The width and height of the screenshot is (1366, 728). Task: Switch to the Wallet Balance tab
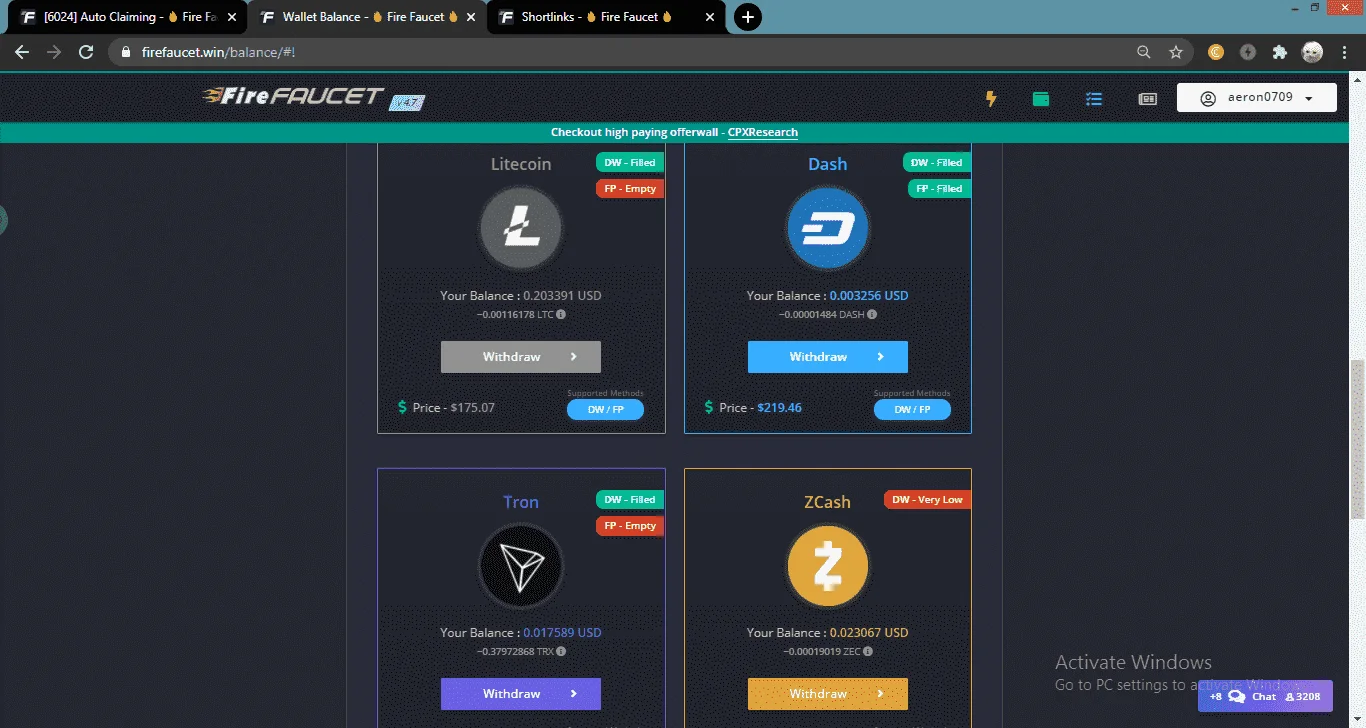[366, 17]
